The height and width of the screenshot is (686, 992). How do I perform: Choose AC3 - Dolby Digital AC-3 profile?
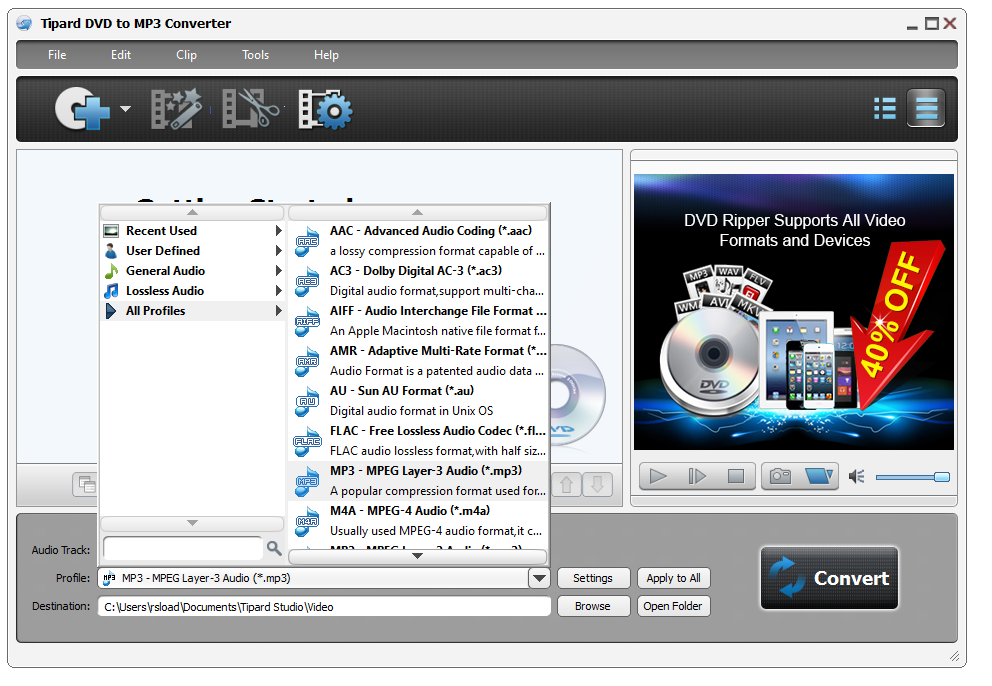418,281
